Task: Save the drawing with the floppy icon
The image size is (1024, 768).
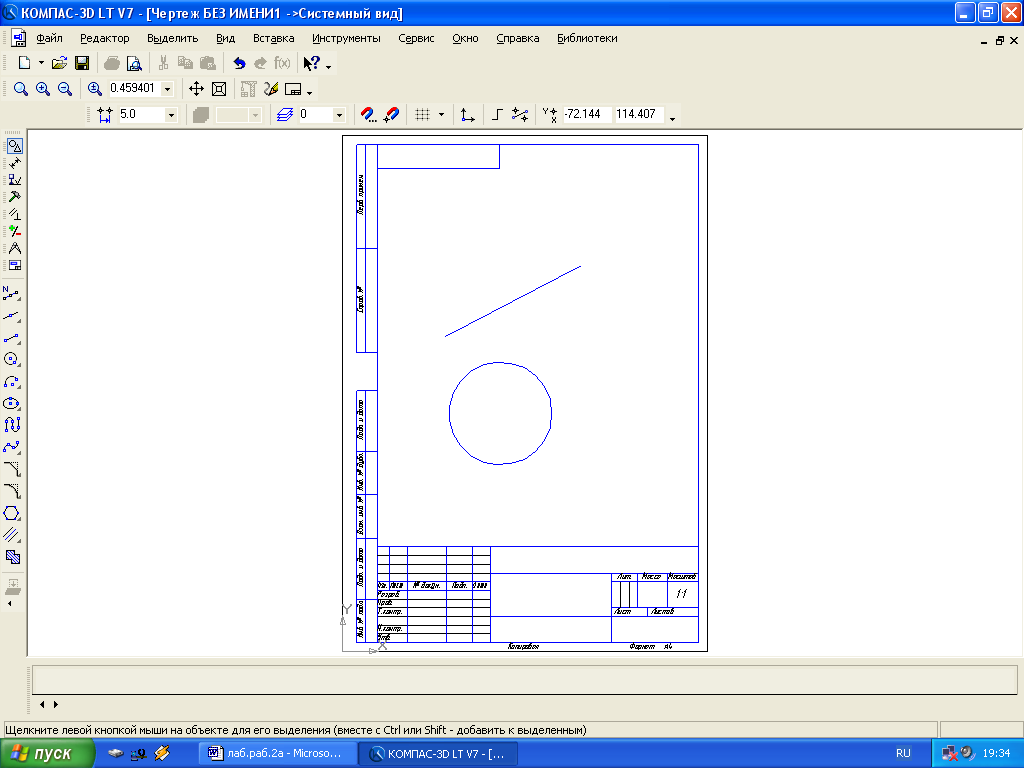Action: [82, 63]
